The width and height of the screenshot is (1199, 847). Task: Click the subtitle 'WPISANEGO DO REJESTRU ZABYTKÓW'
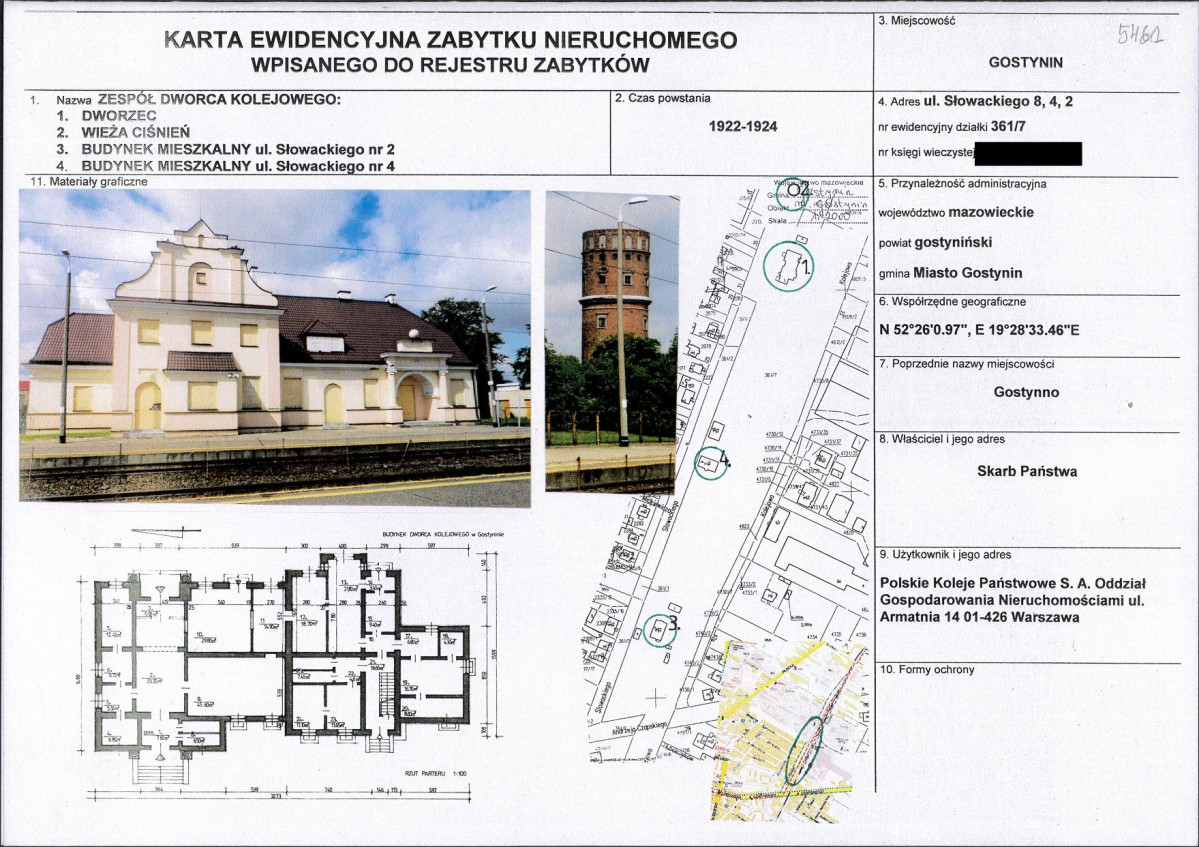[450, 65]
